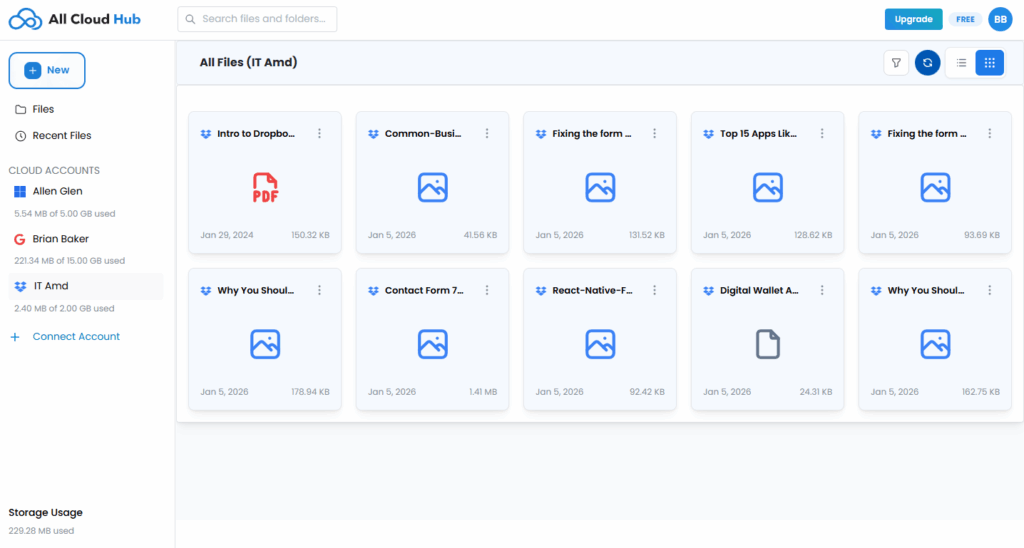
Task: Click the clock icon beside Recent Files
Action: coord(21,136)
